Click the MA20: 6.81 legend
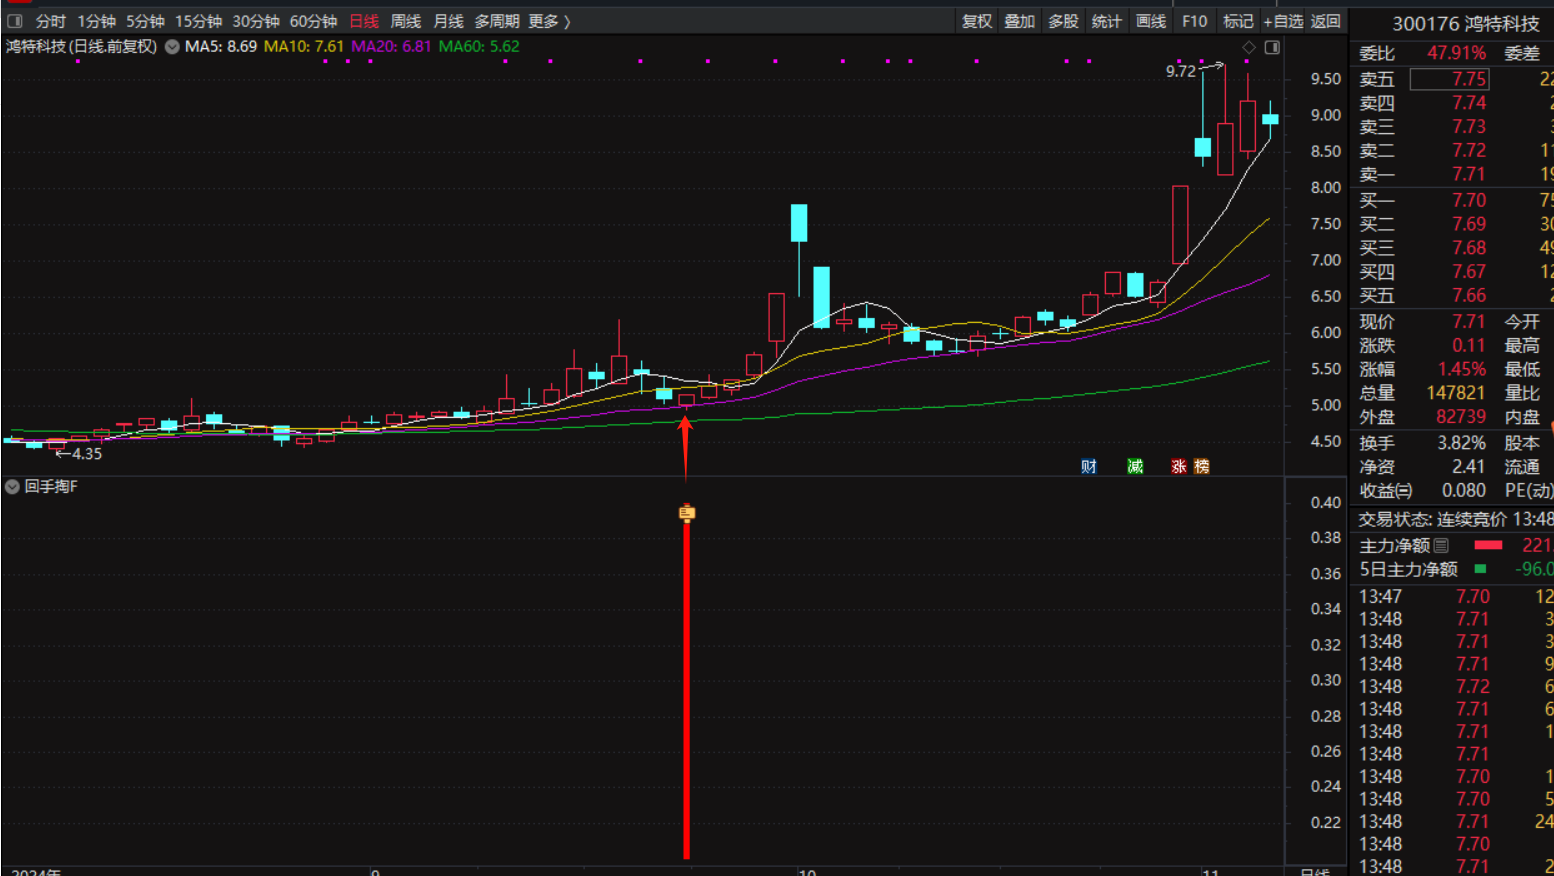This screenshot has width=1554, height=876. pyautogui.click(x=391, y=46)
